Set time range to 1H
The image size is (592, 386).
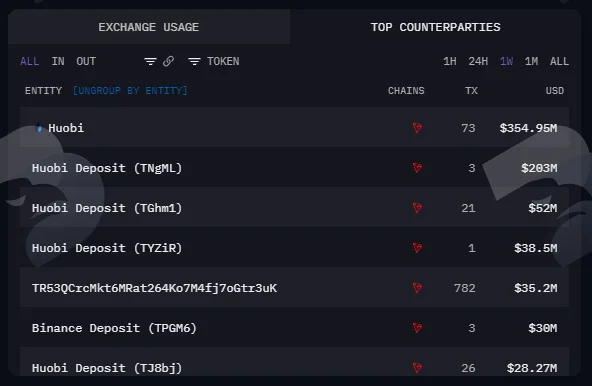450,61
